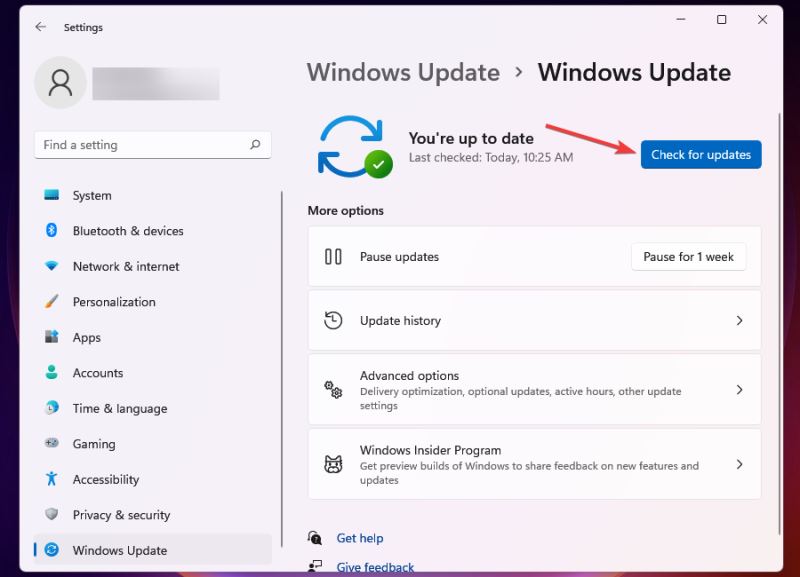
Task: Pause updates for 1 week
Action: [688, 256]
